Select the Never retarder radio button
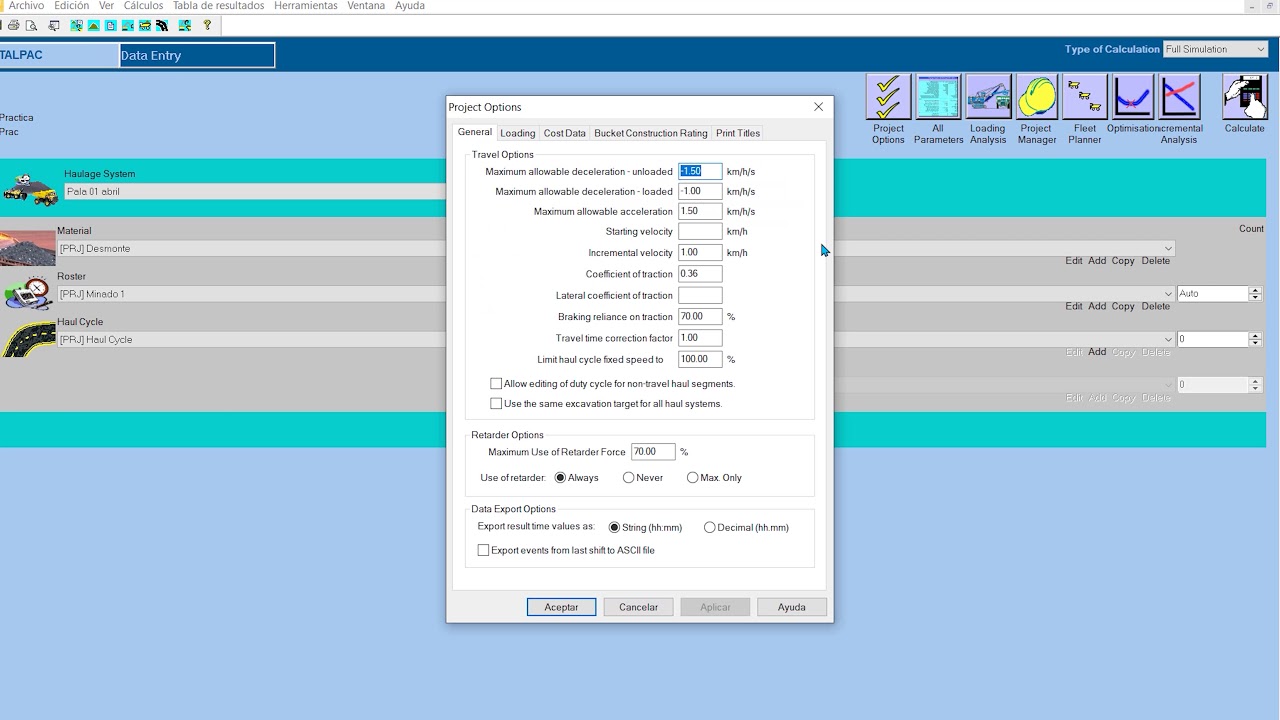 point(628,477)
